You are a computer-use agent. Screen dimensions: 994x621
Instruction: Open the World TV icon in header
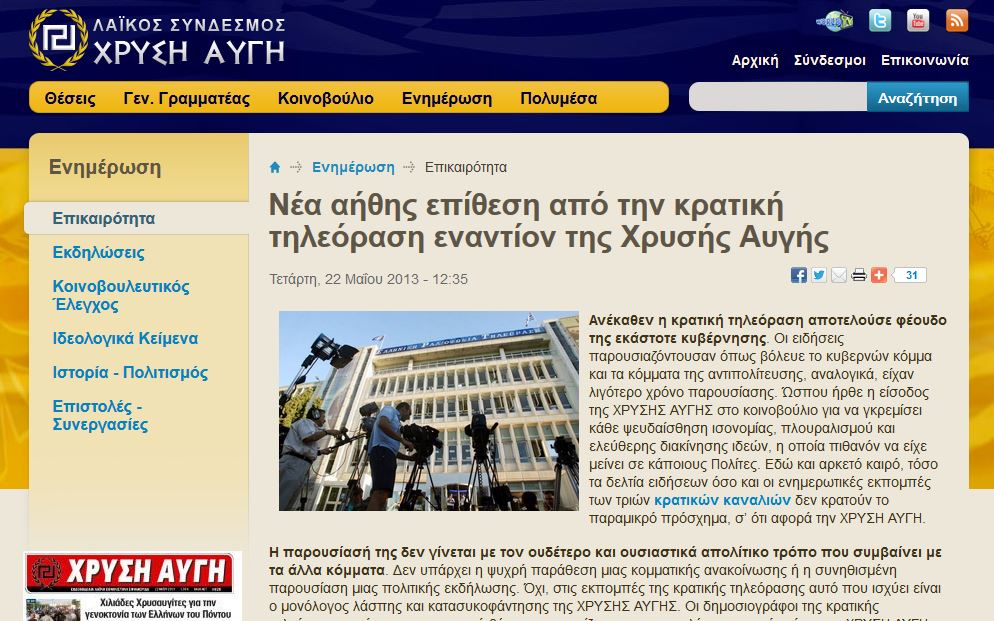(x=835, y=20)
